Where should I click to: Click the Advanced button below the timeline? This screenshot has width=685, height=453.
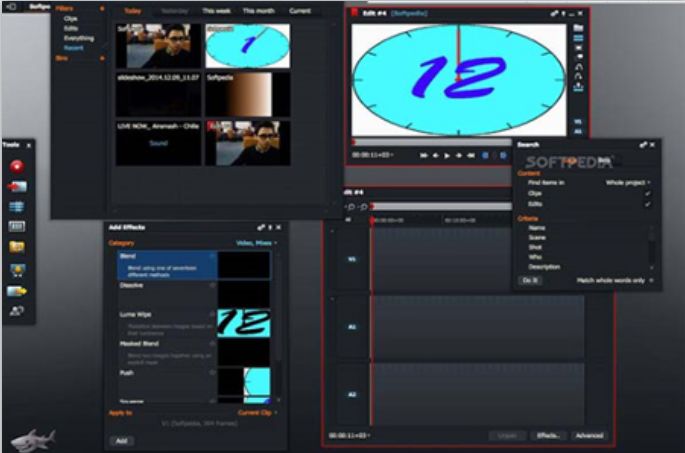point(589,436)
